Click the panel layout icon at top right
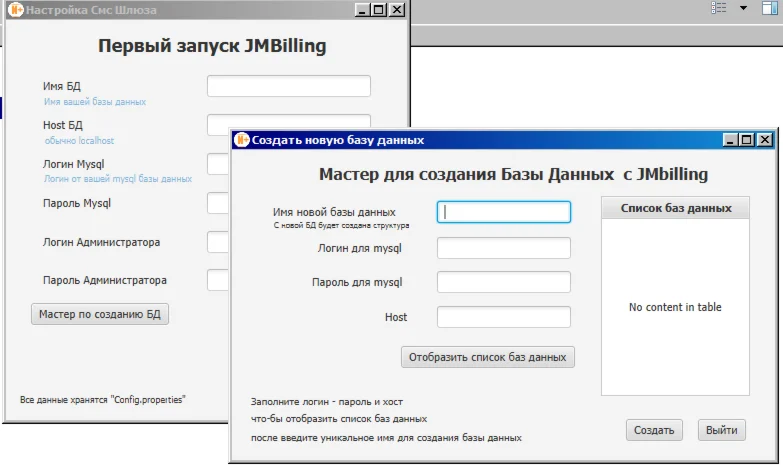 pyautogui.click(x=770, y=7)
